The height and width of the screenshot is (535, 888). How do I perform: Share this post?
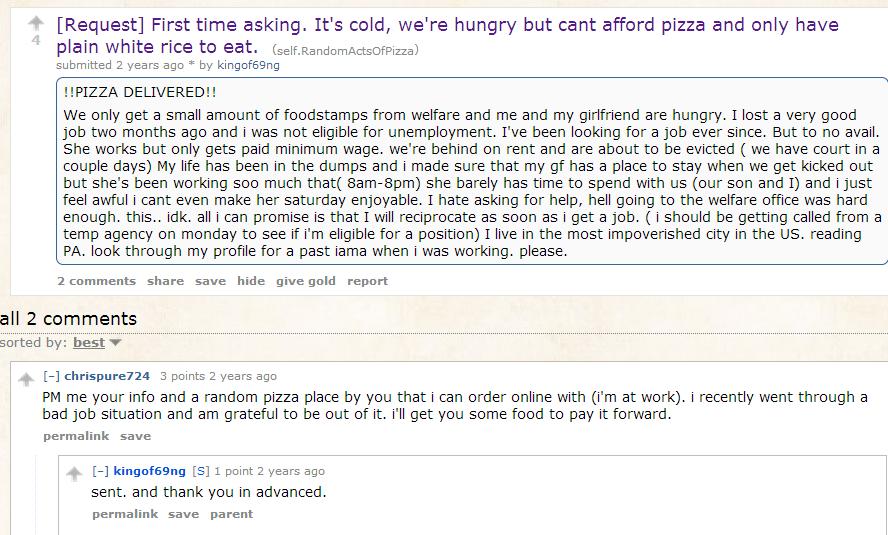165,281
